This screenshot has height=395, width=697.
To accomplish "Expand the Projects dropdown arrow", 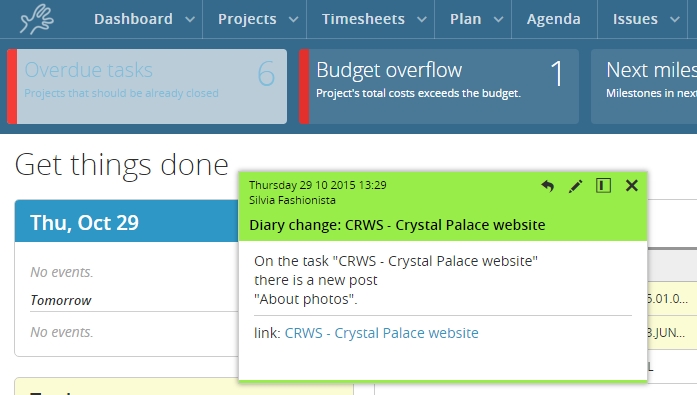I will (x=293, y=20).
